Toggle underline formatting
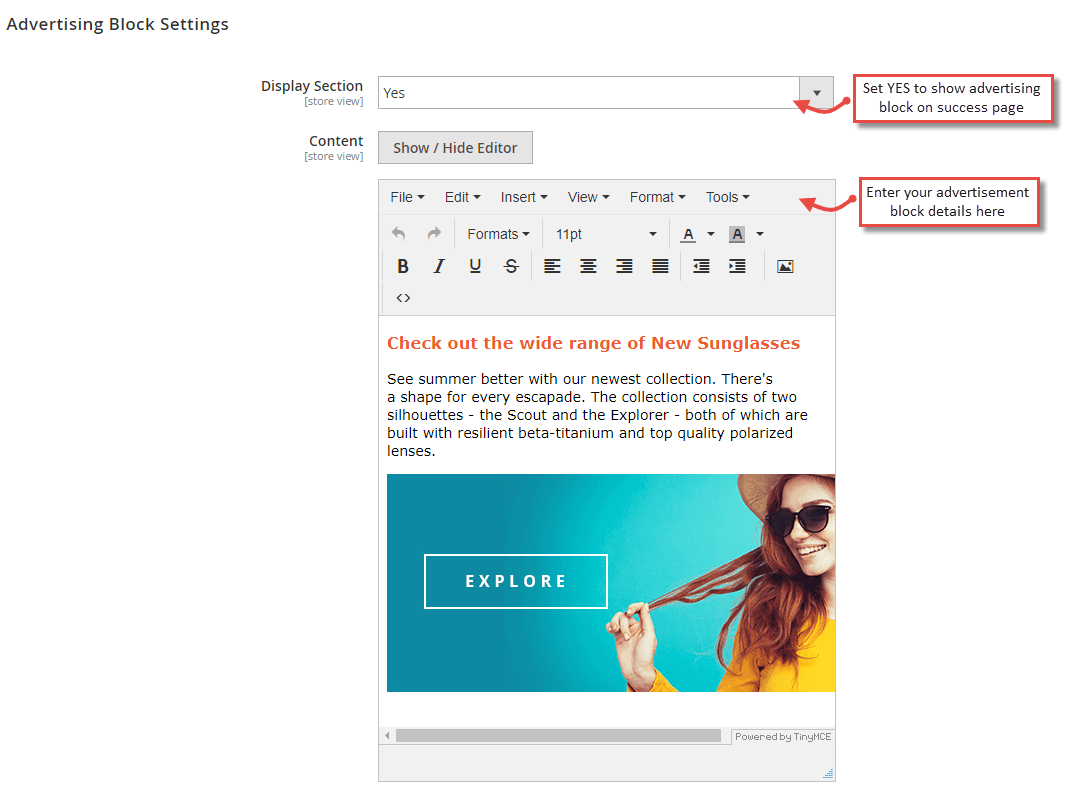The width and height of the screenshot is (1069, 790). pyautogui.click(x=475, y=267)
